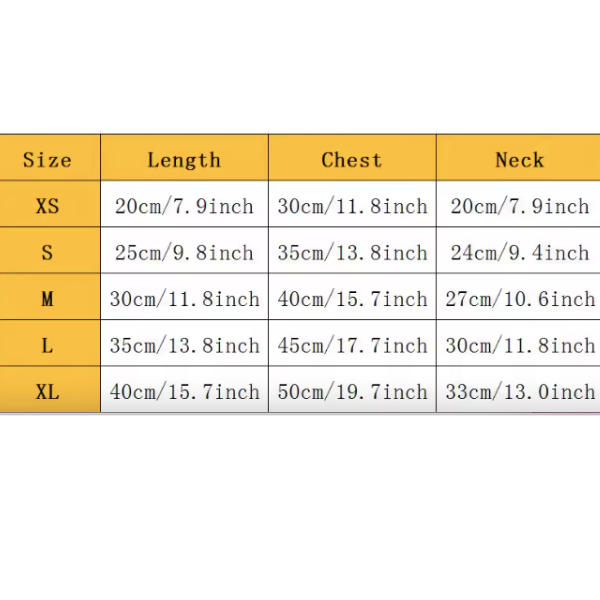Select the XL Neck cell 33cm/13.0inch

(x=519, y=391)
